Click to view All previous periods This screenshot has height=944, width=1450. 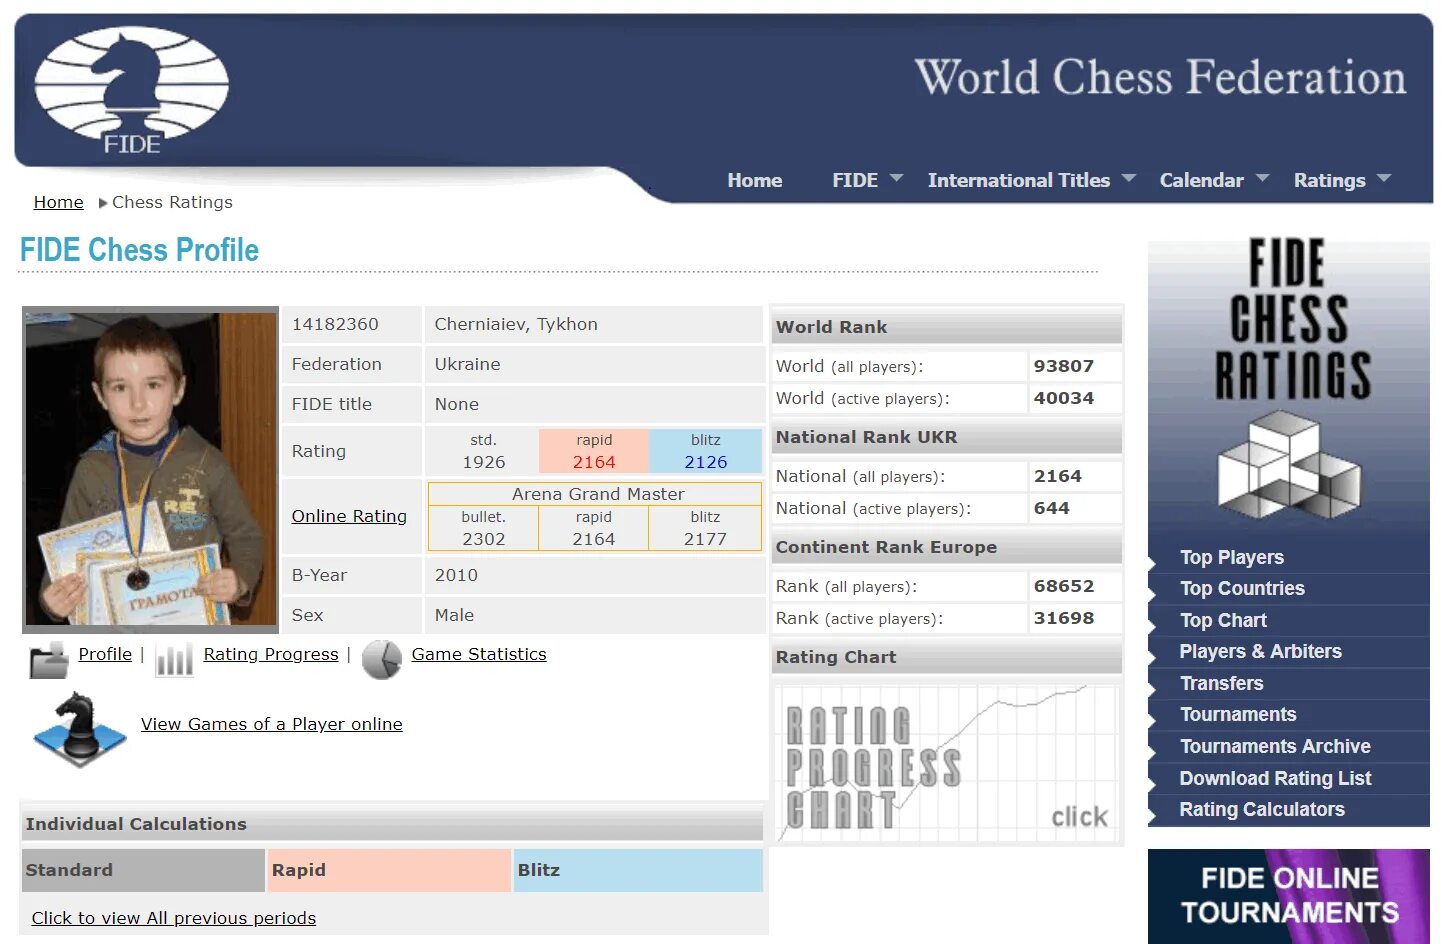[174, 918]
